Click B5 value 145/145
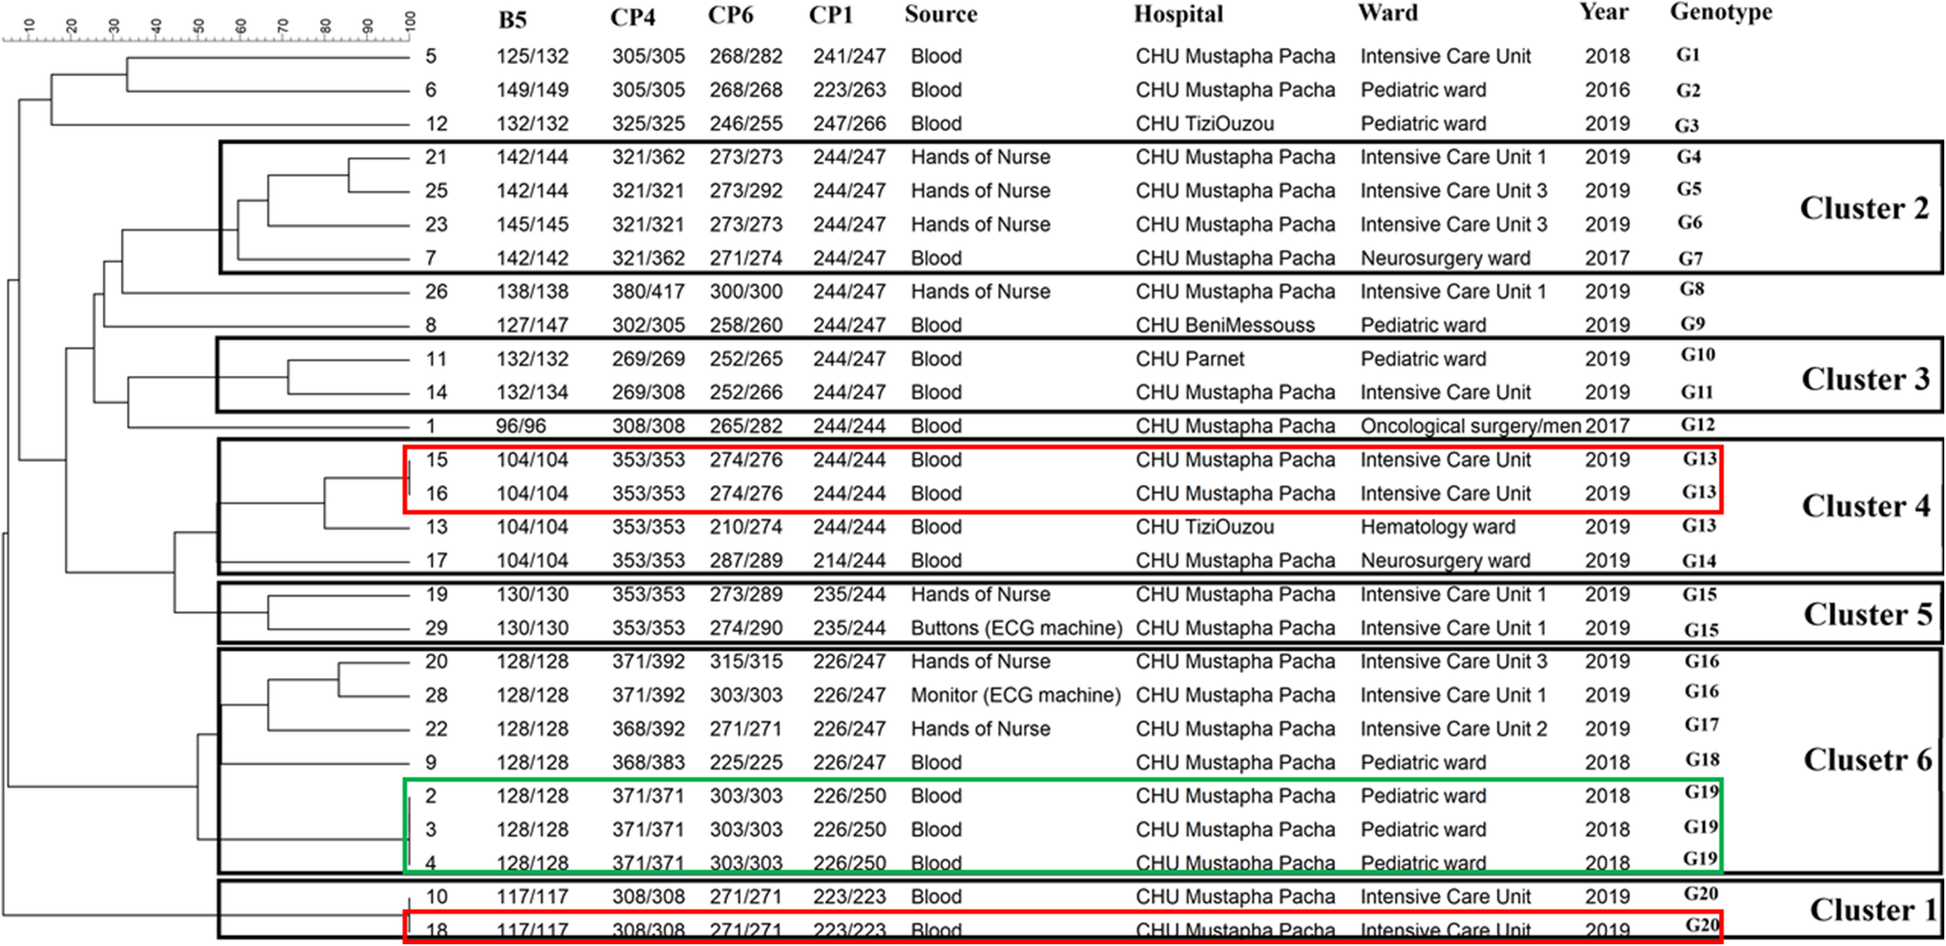1946x946 pixels. (533, 225)
